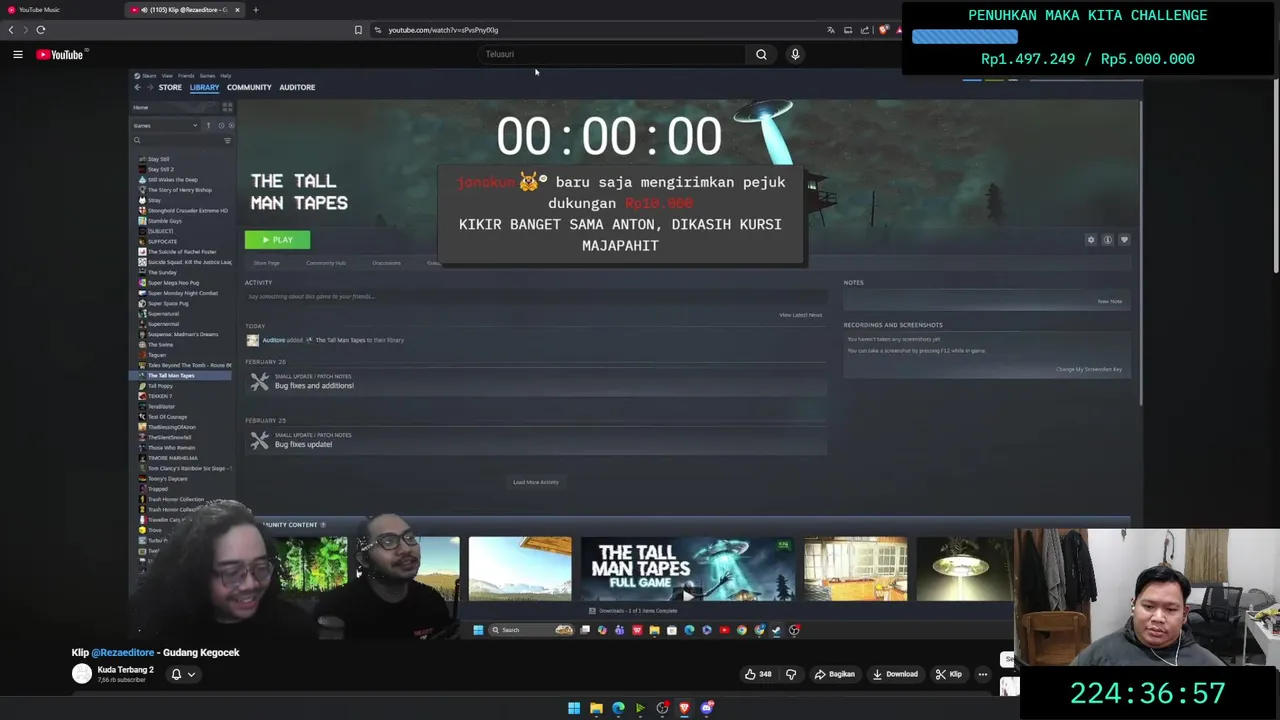Image resolution: width=1280 pixels, height=720 pixels.
Task: Click Load More Activity in Steam video
Action: 536,482
